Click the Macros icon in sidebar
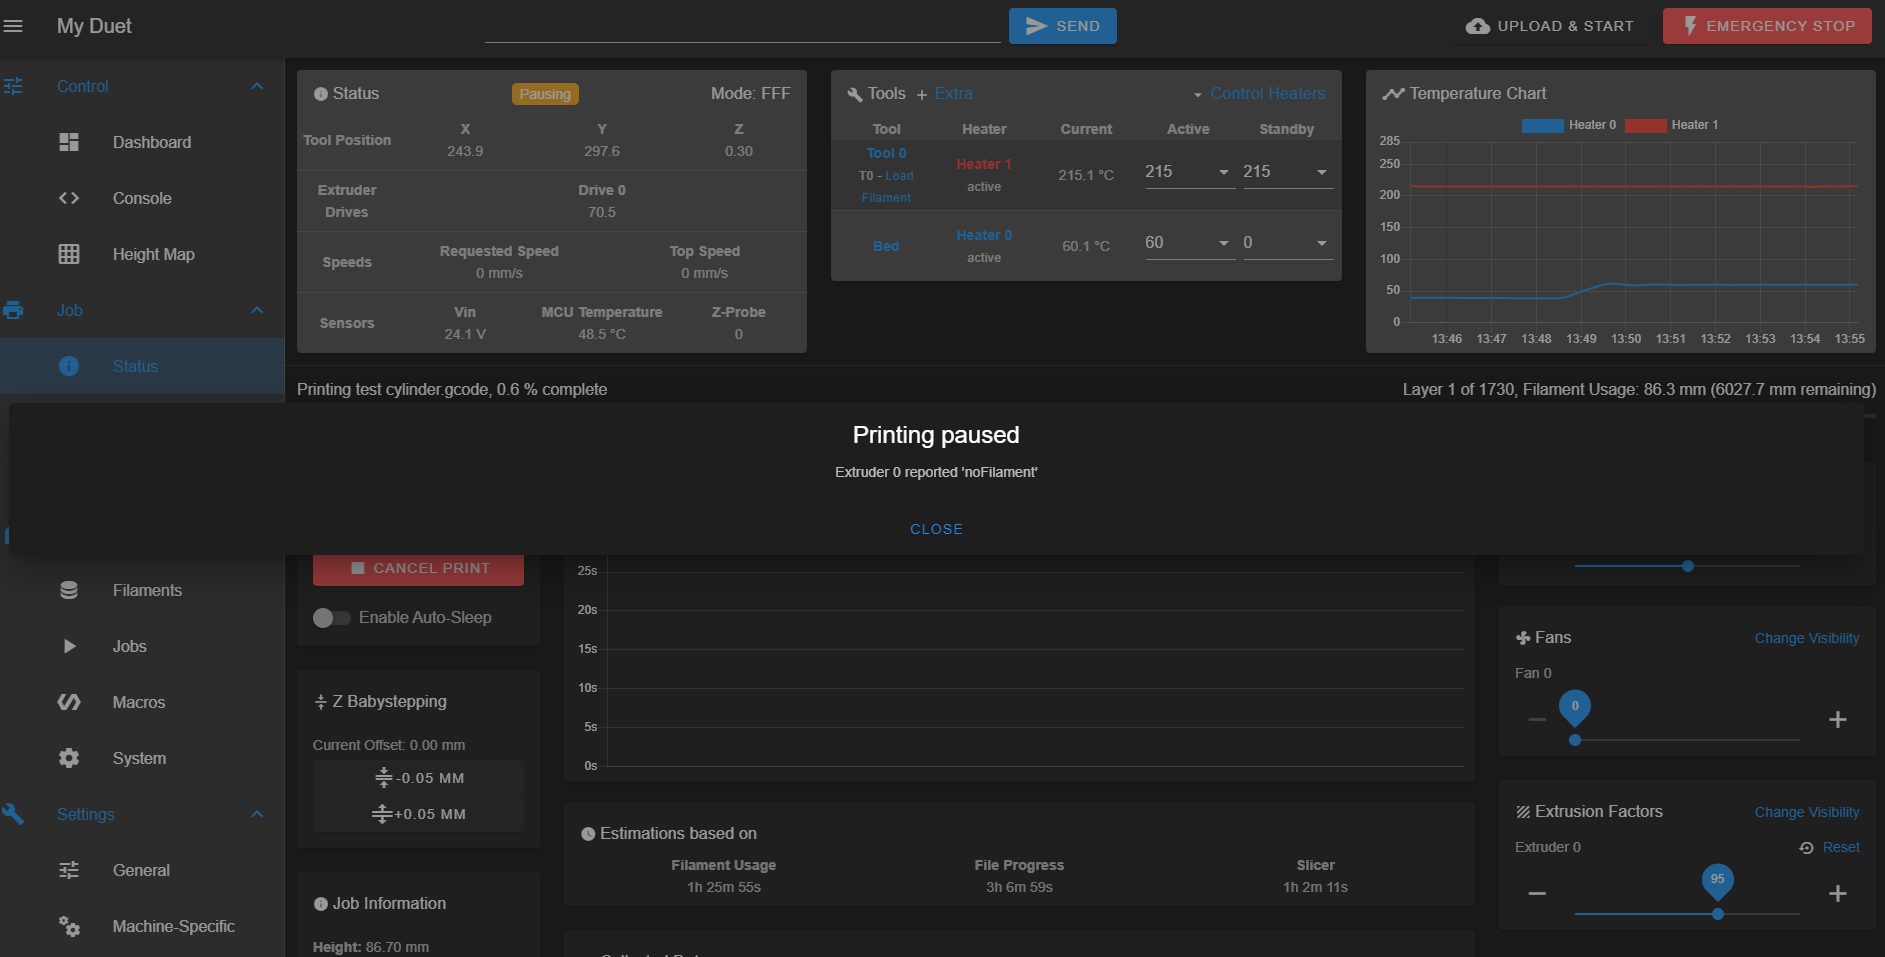The height and width of the screenshot is (957, 1885). pos(69,702)
